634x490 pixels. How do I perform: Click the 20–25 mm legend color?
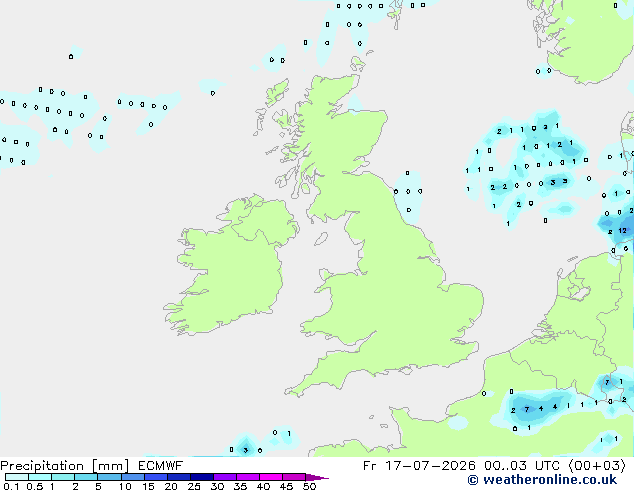pyautogui.click(x=179, y=477)
